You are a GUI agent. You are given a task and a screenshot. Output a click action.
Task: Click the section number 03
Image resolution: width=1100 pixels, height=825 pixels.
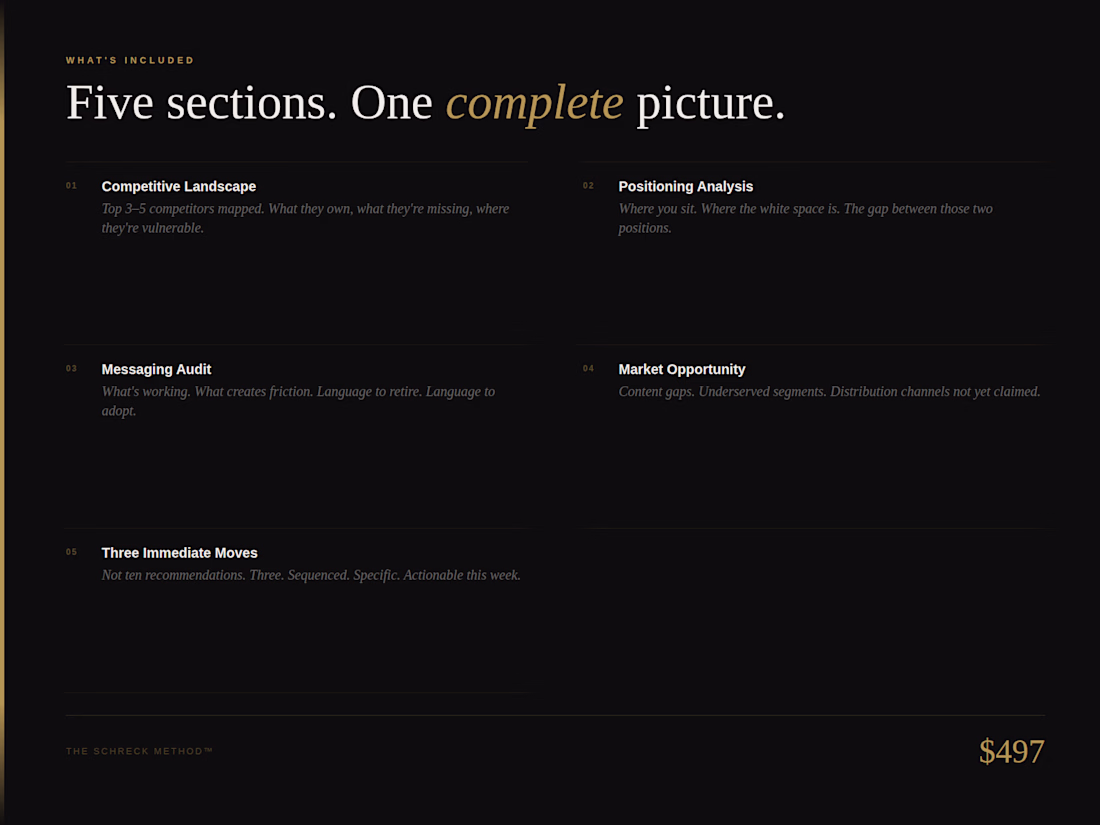point(71,369)
